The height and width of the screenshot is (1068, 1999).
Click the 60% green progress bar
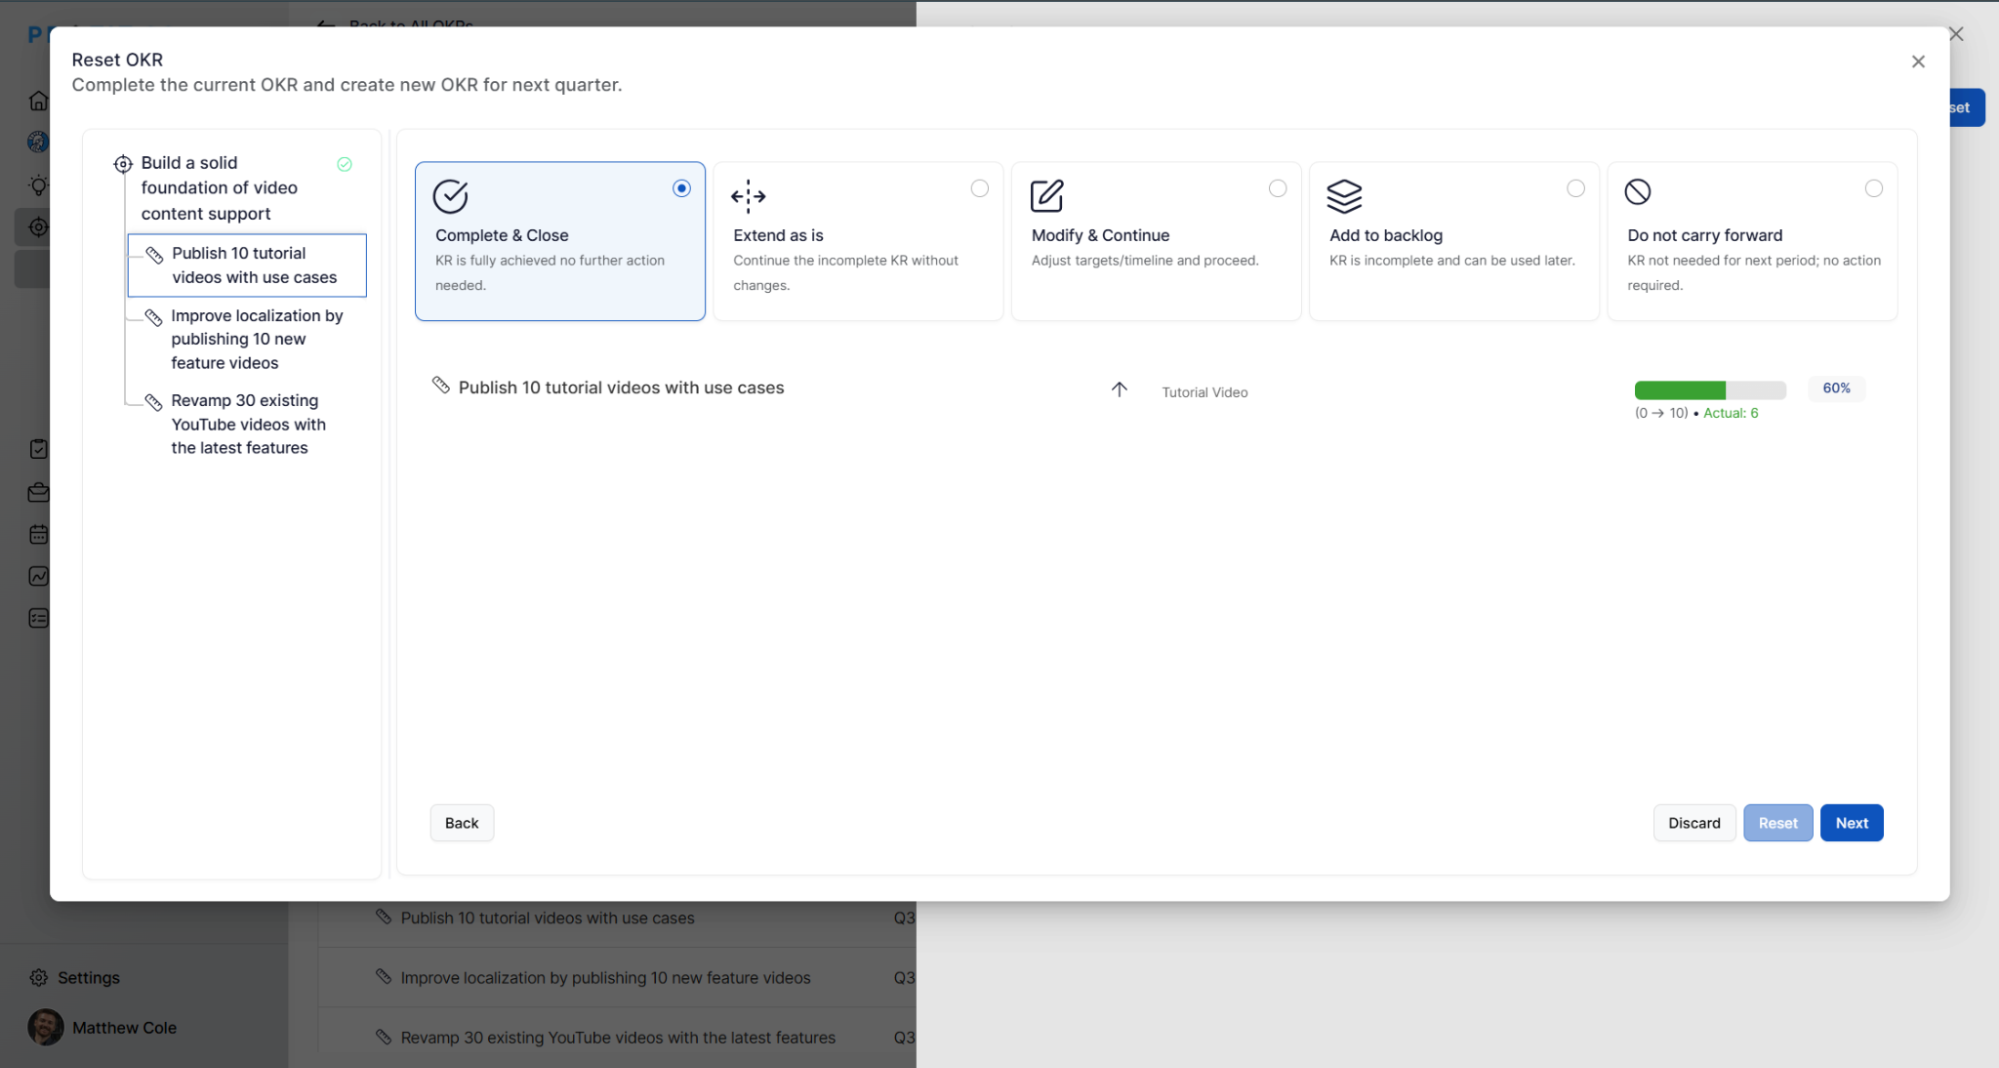click(1709, 390)
